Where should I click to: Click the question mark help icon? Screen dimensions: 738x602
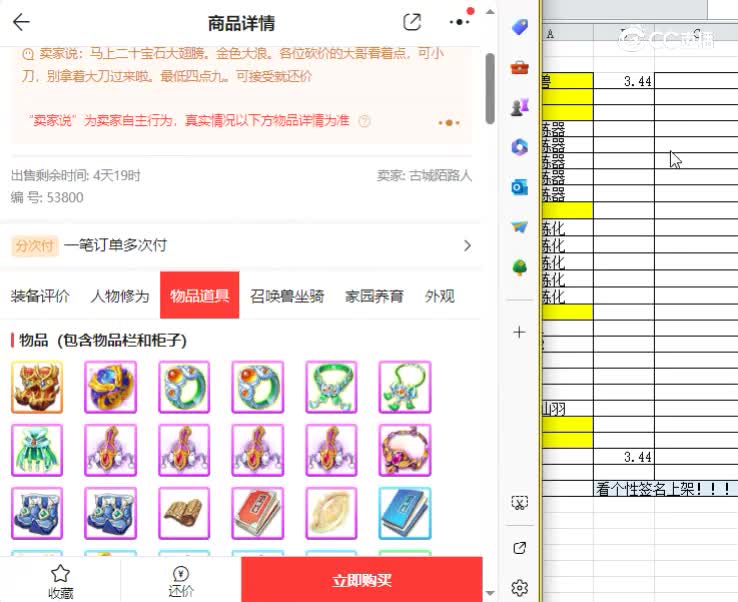pyautogui.click(x=364, y=121)
